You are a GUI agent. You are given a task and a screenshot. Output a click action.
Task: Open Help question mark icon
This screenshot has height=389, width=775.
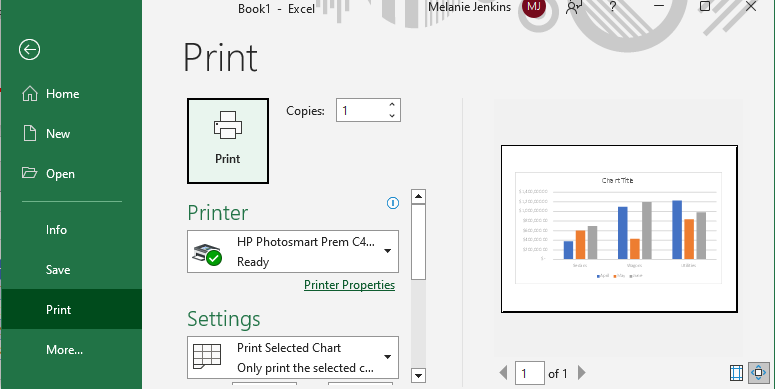pos(612,6)
